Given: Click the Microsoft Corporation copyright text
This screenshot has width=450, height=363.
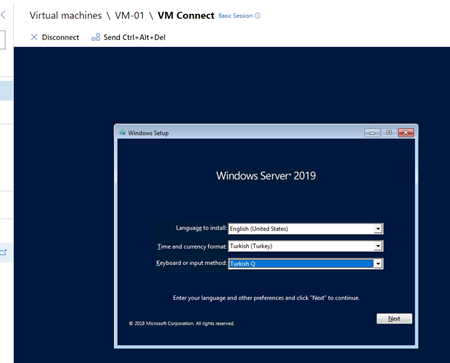Looking at the screenshot, I should coord(182,323).
